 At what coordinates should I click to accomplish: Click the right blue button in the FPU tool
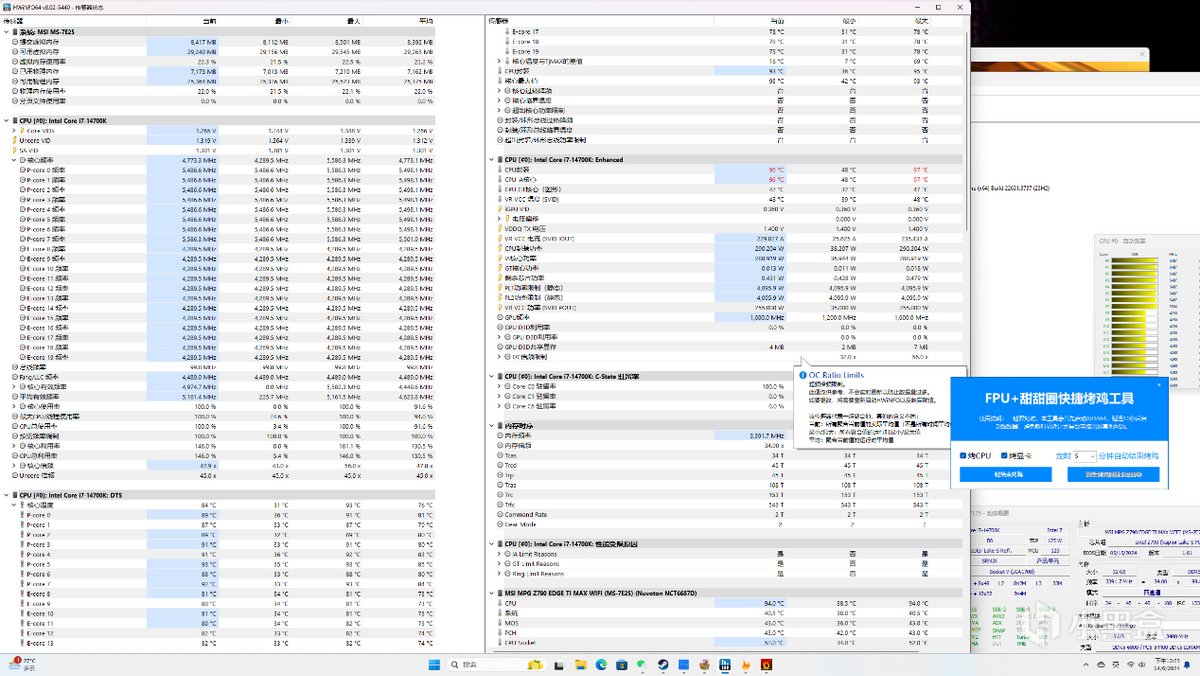coord(1113,474)
